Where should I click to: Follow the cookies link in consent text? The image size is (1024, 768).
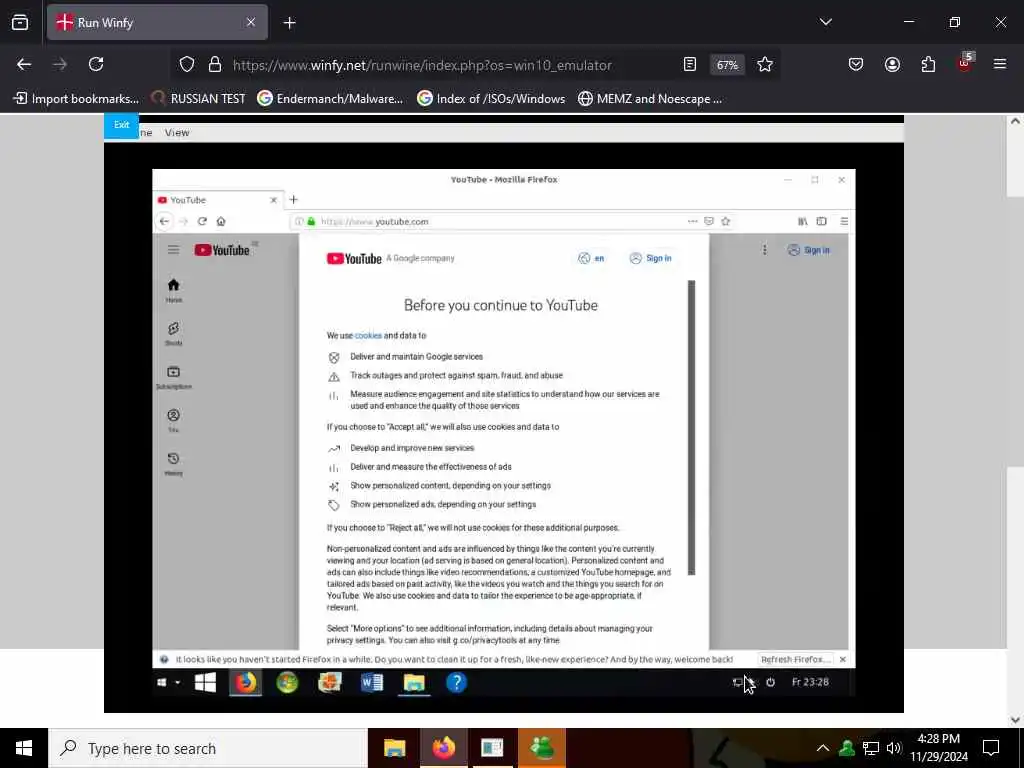368,335
